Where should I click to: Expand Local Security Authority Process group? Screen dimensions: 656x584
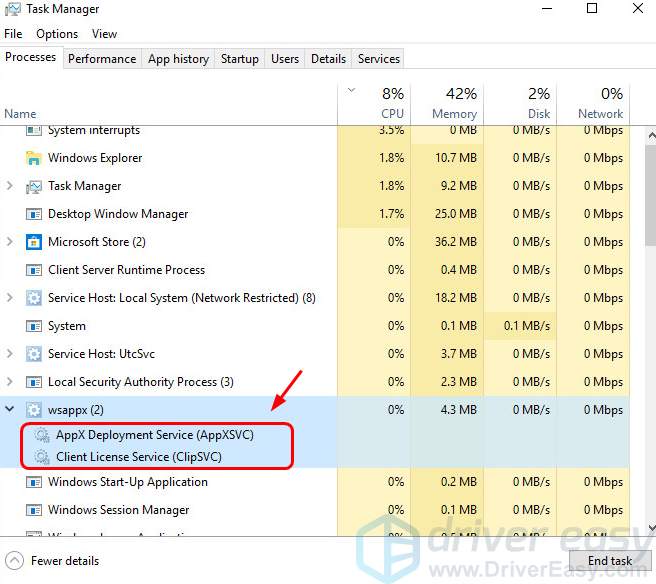(x=10, y=382)
